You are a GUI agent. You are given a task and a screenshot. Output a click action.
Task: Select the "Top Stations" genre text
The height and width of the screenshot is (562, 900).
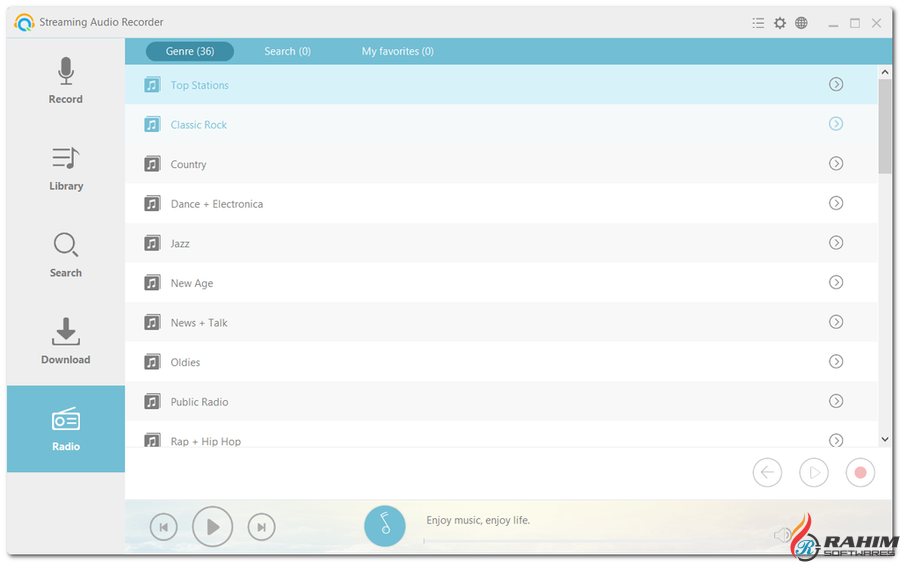click(200, 85)
